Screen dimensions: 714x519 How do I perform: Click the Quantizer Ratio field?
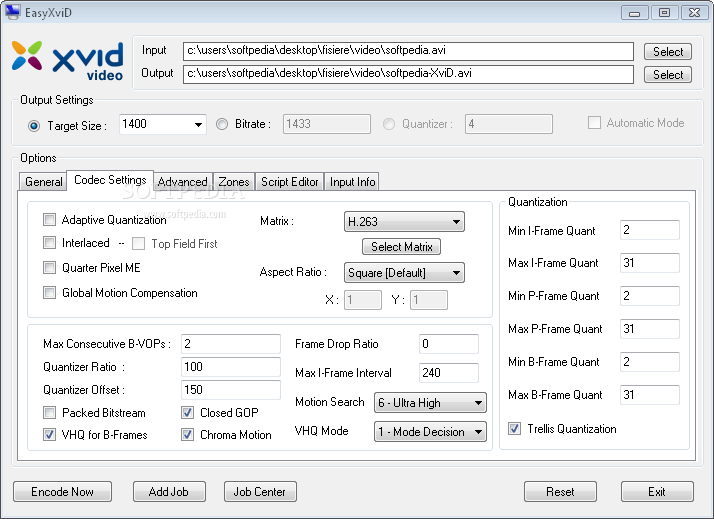231,367
